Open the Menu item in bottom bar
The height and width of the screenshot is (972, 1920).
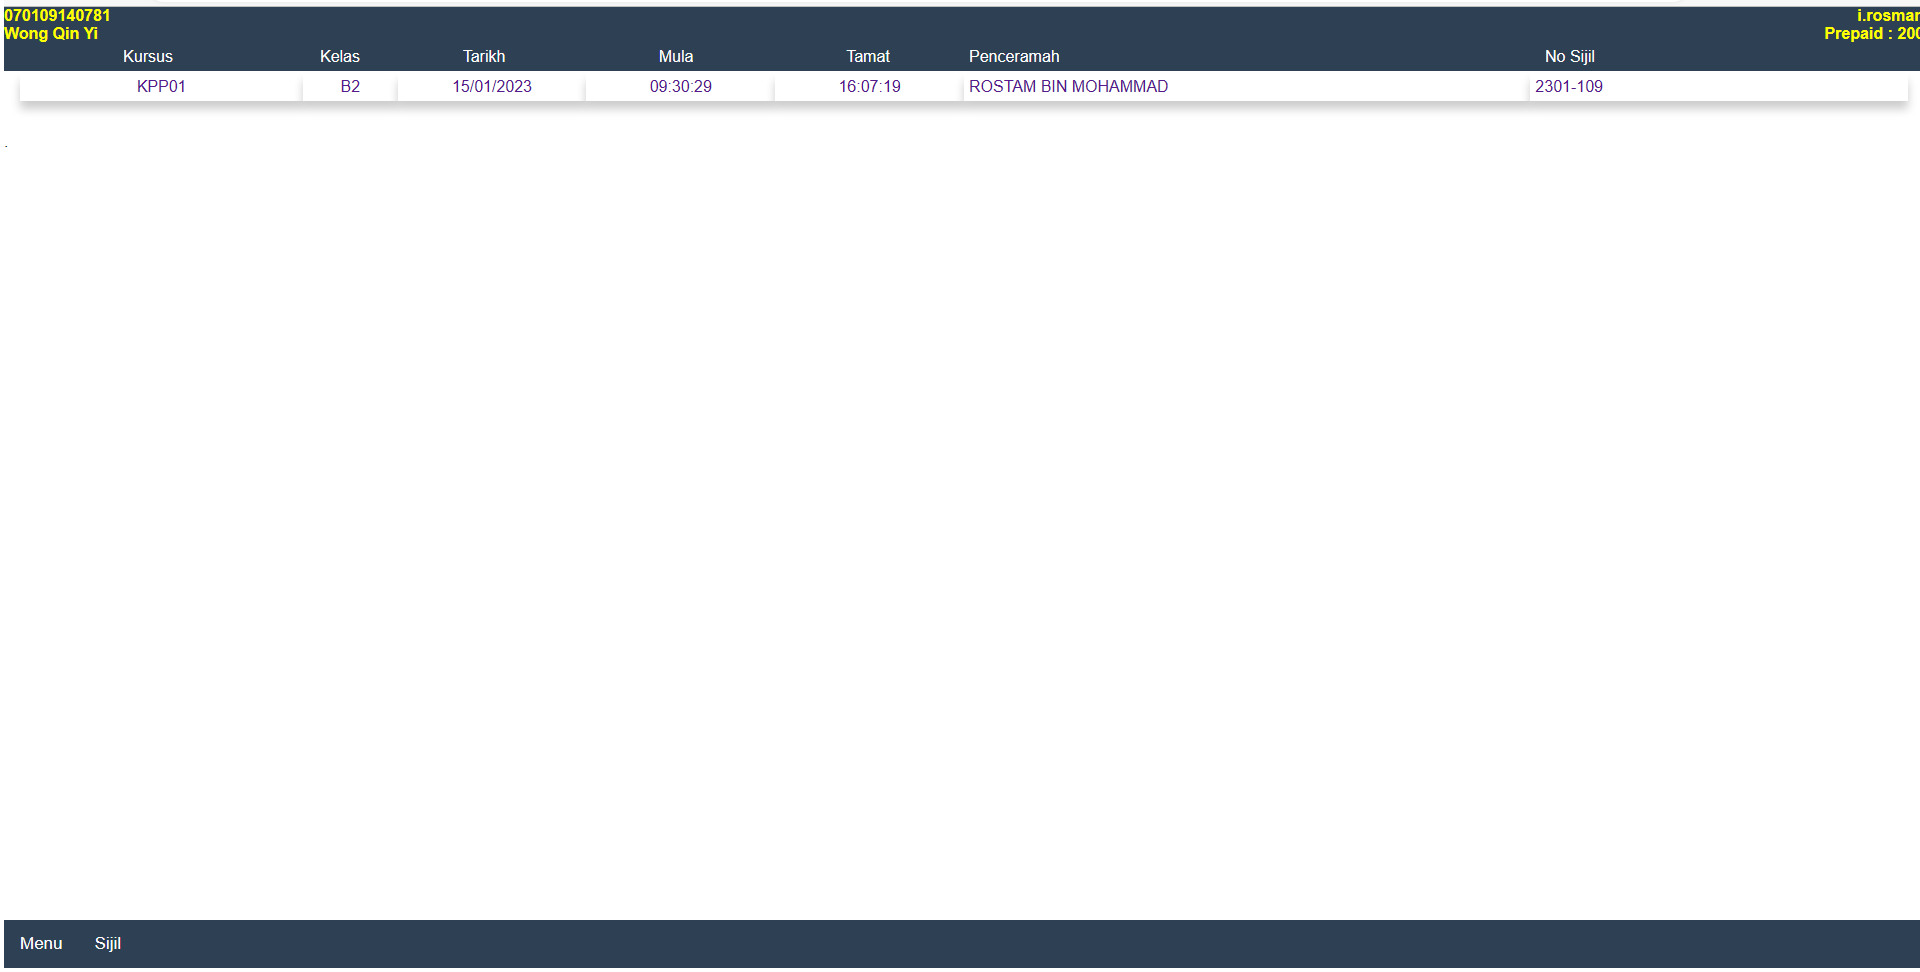click(41, 943)
